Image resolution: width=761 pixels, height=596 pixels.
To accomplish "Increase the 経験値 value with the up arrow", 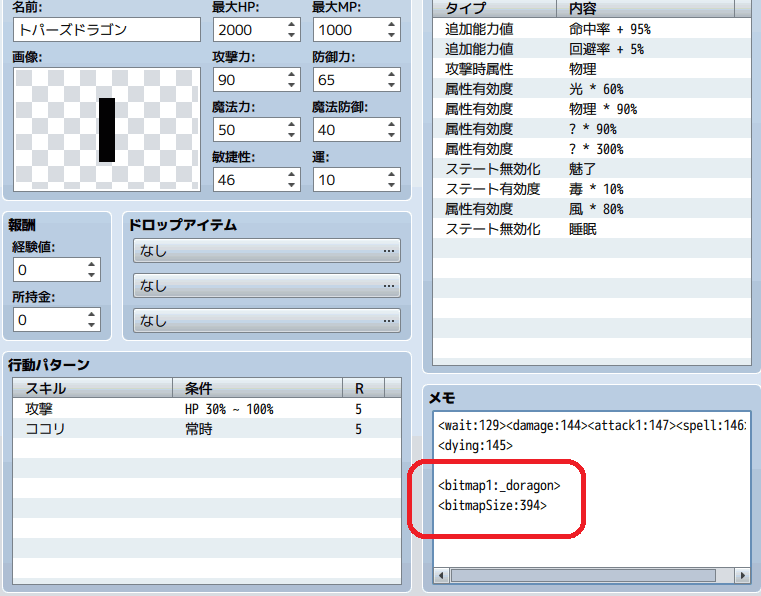I will [92, 264].
